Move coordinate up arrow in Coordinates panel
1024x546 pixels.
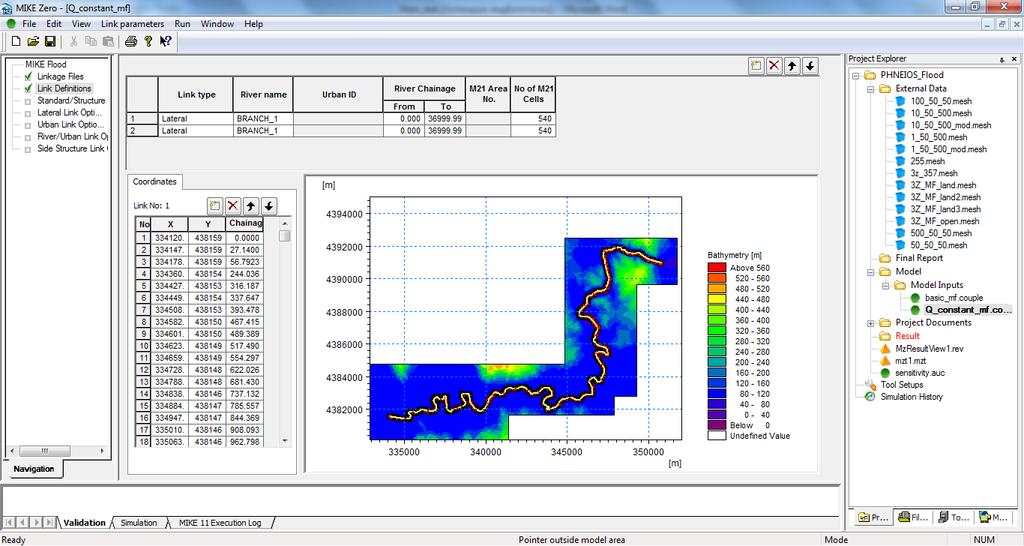251,206
